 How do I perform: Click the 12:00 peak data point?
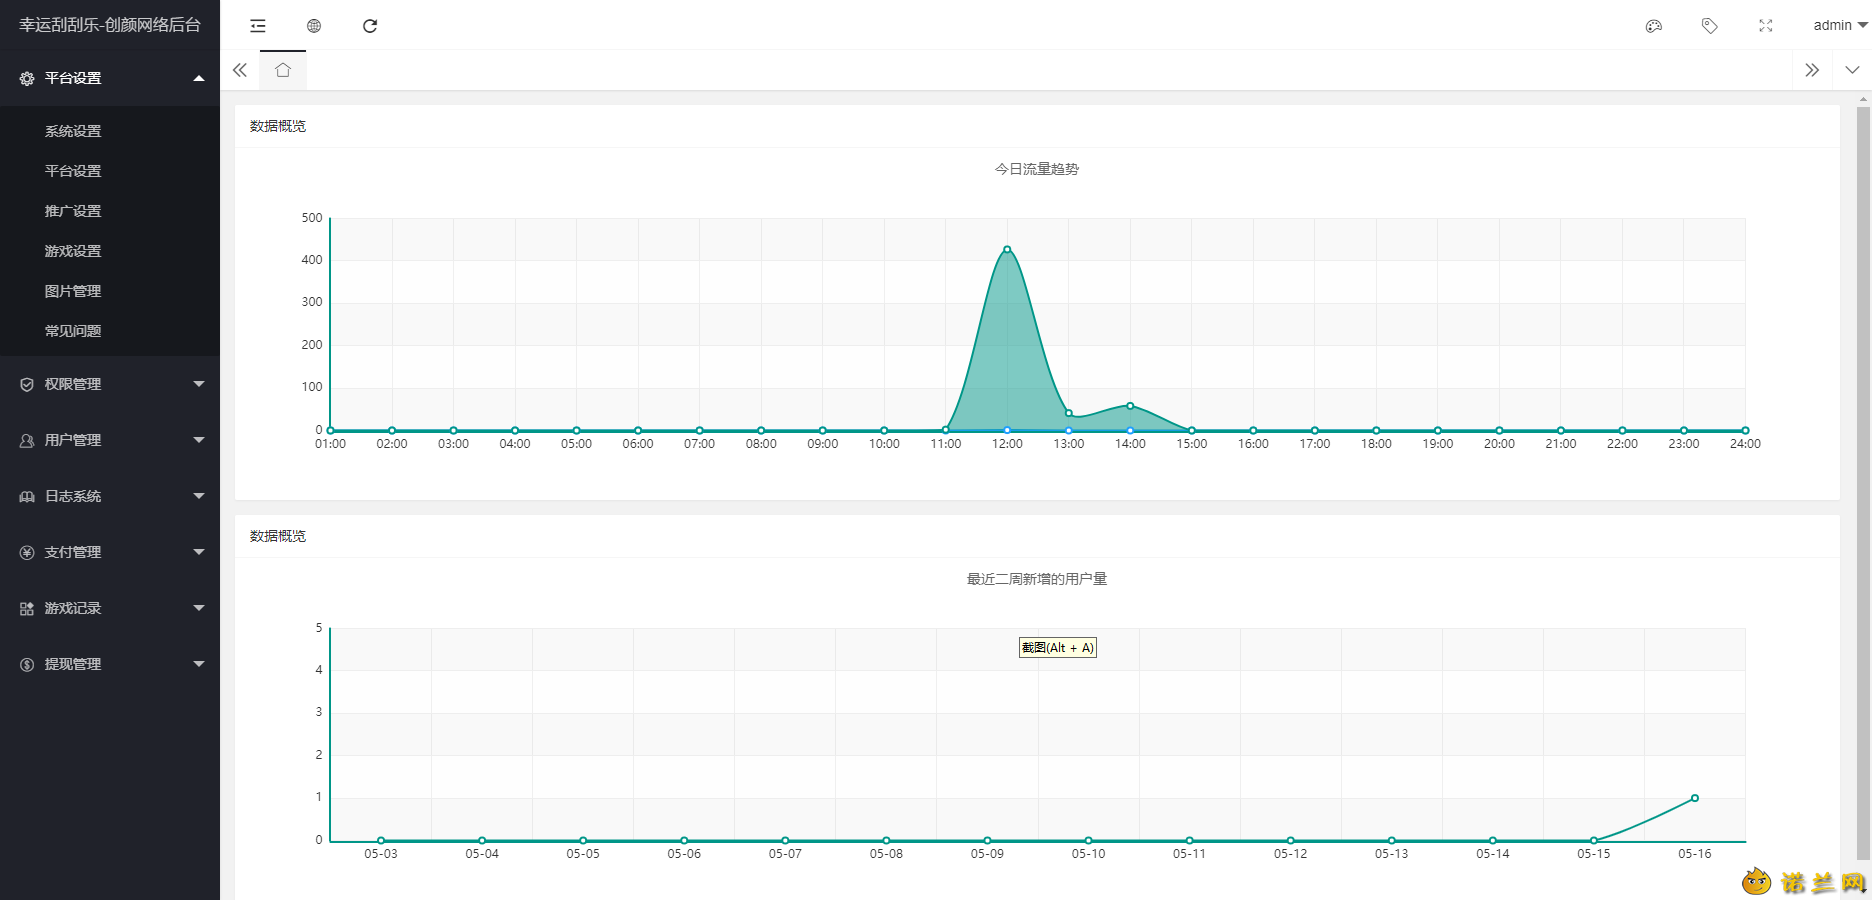pos(1007,249)
